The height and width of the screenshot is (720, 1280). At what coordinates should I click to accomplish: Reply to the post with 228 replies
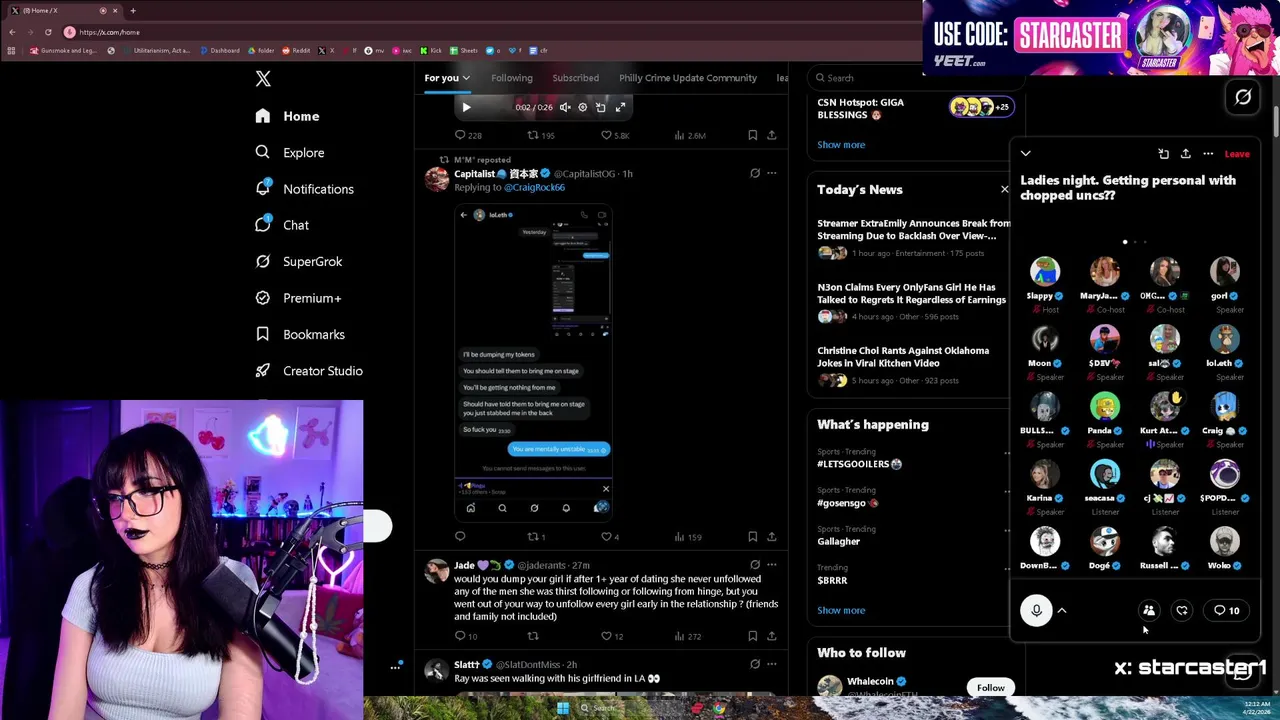[468, 135]
